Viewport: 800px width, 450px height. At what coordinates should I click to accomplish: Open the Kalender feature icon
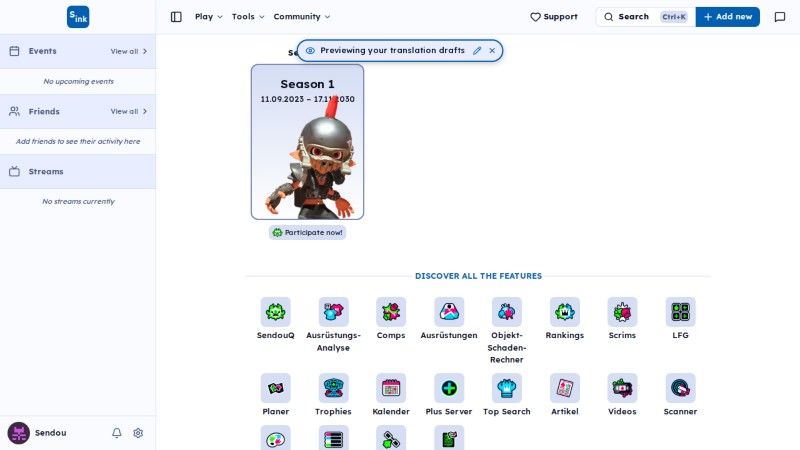click(391, 388)
